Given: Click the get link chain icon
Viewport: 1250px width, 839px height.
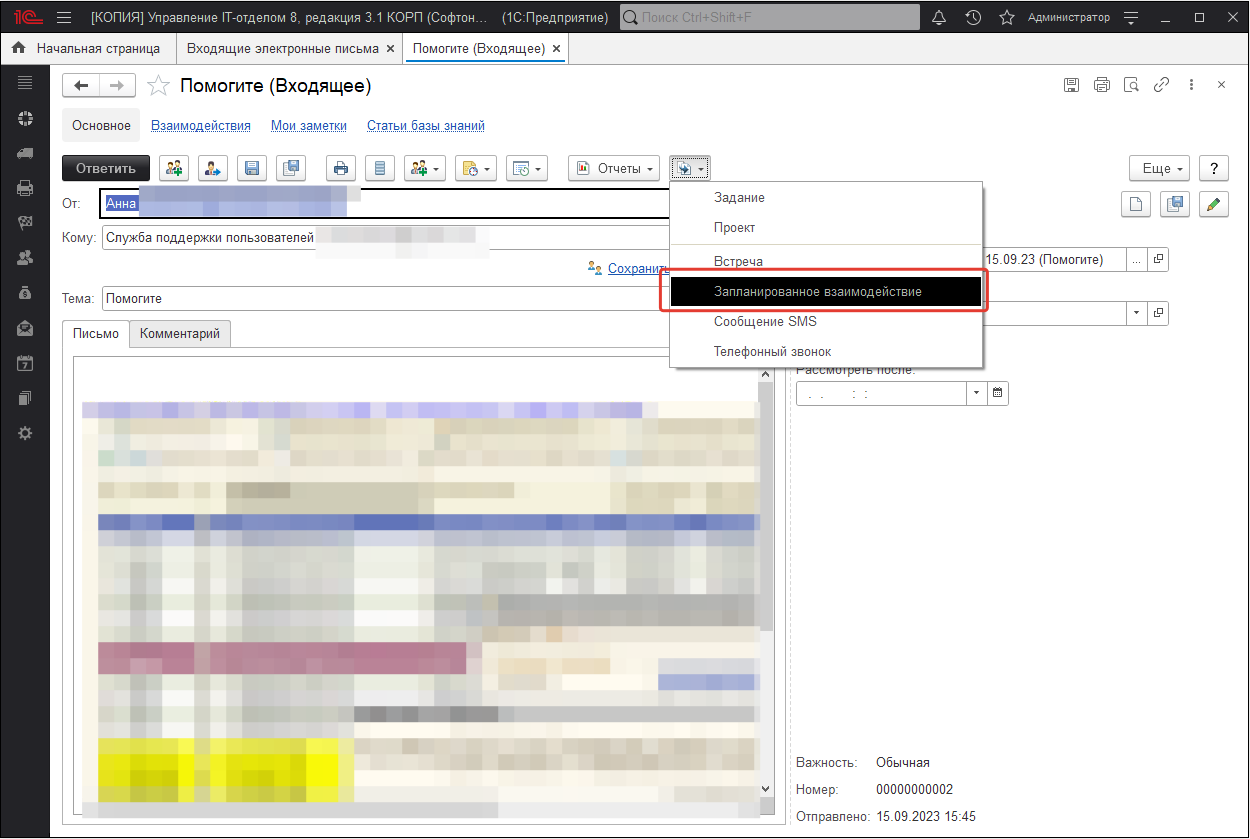Looking at the screenshot, I should [1161, 86].
